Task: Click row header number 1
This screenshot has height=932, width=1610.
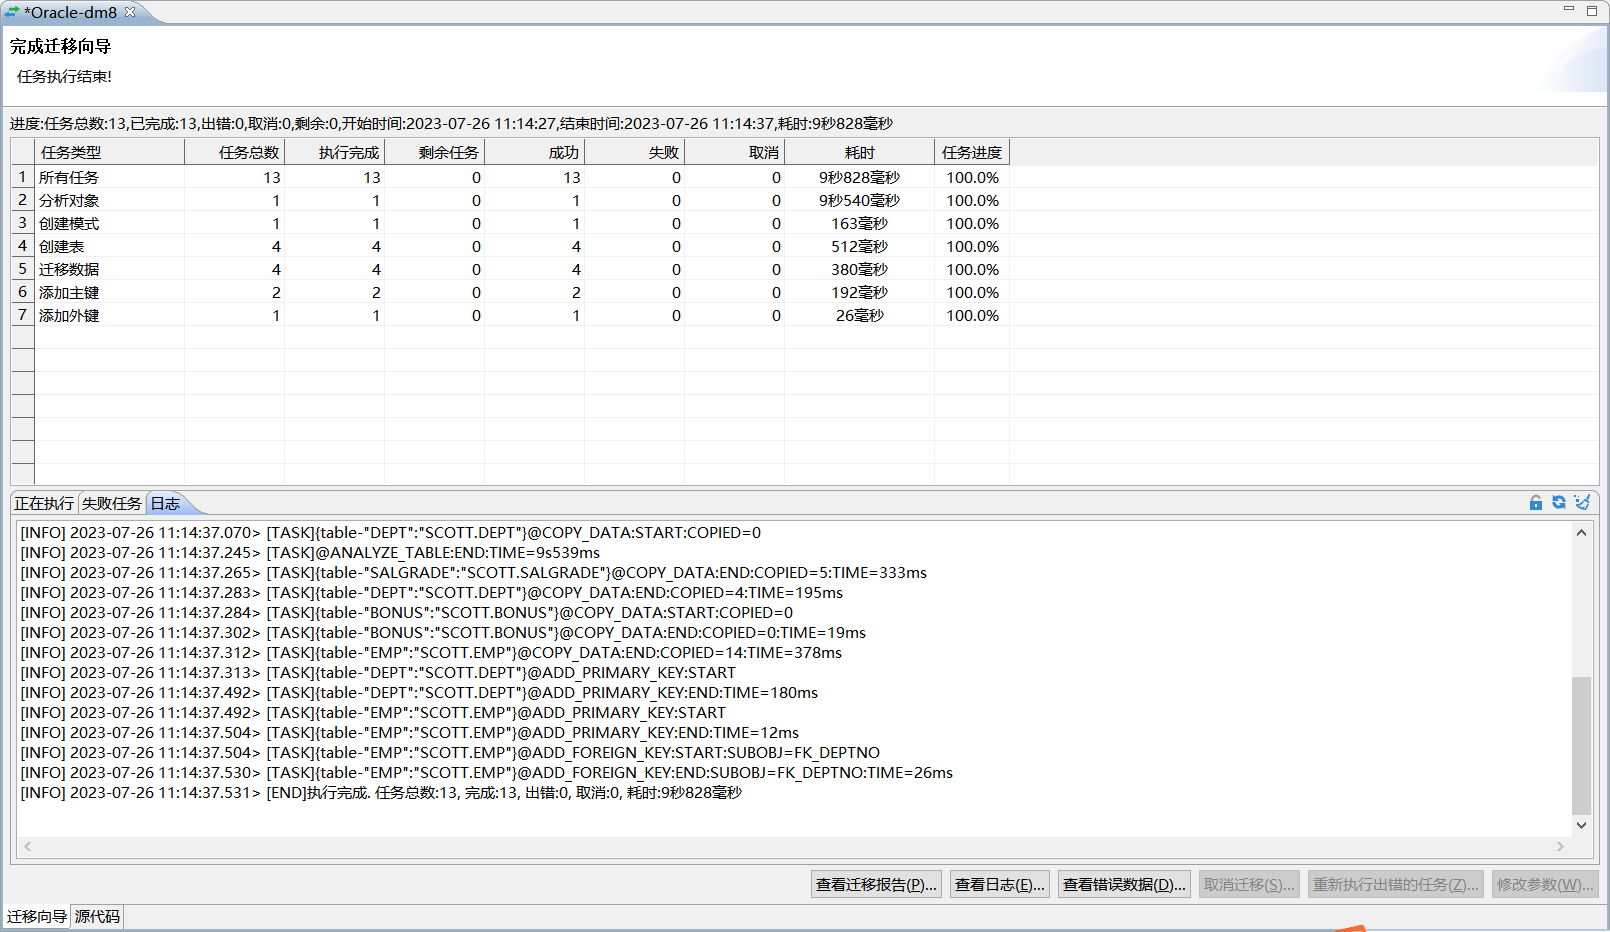Action: [x=22, y=177]
